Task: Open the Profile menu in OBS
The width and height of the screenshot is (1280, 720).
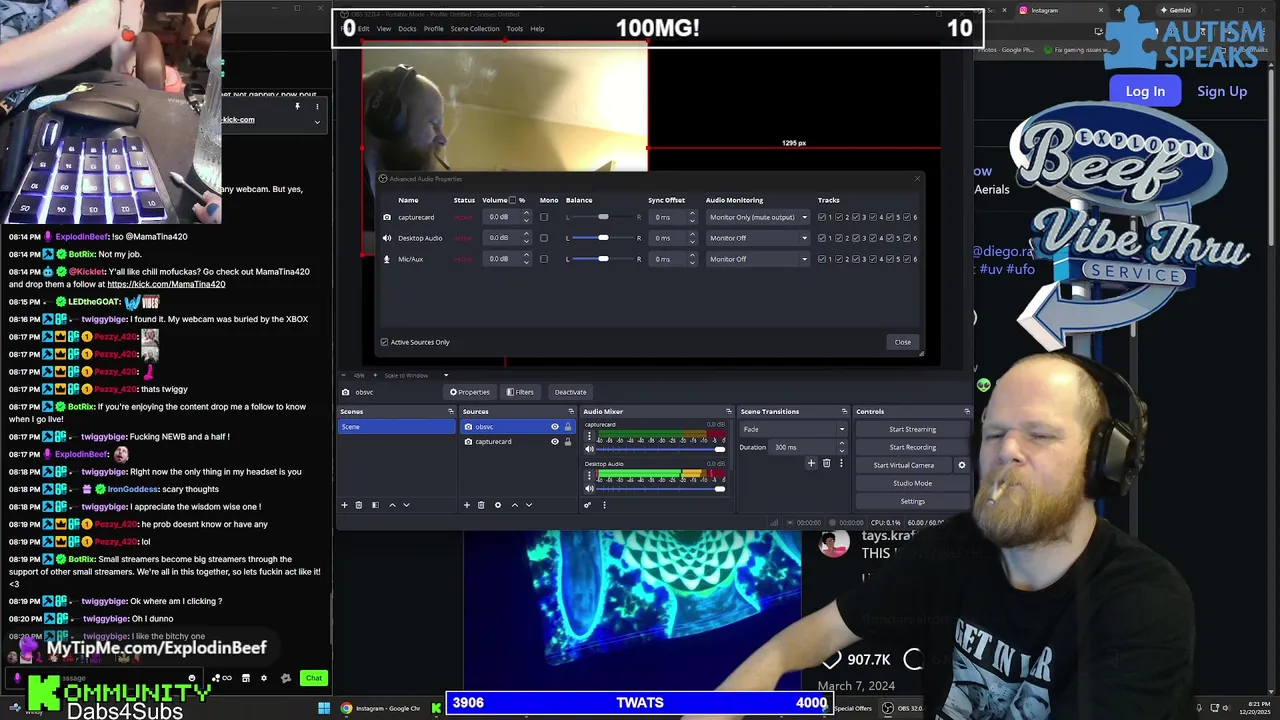Action: click(x=434, y=29)
